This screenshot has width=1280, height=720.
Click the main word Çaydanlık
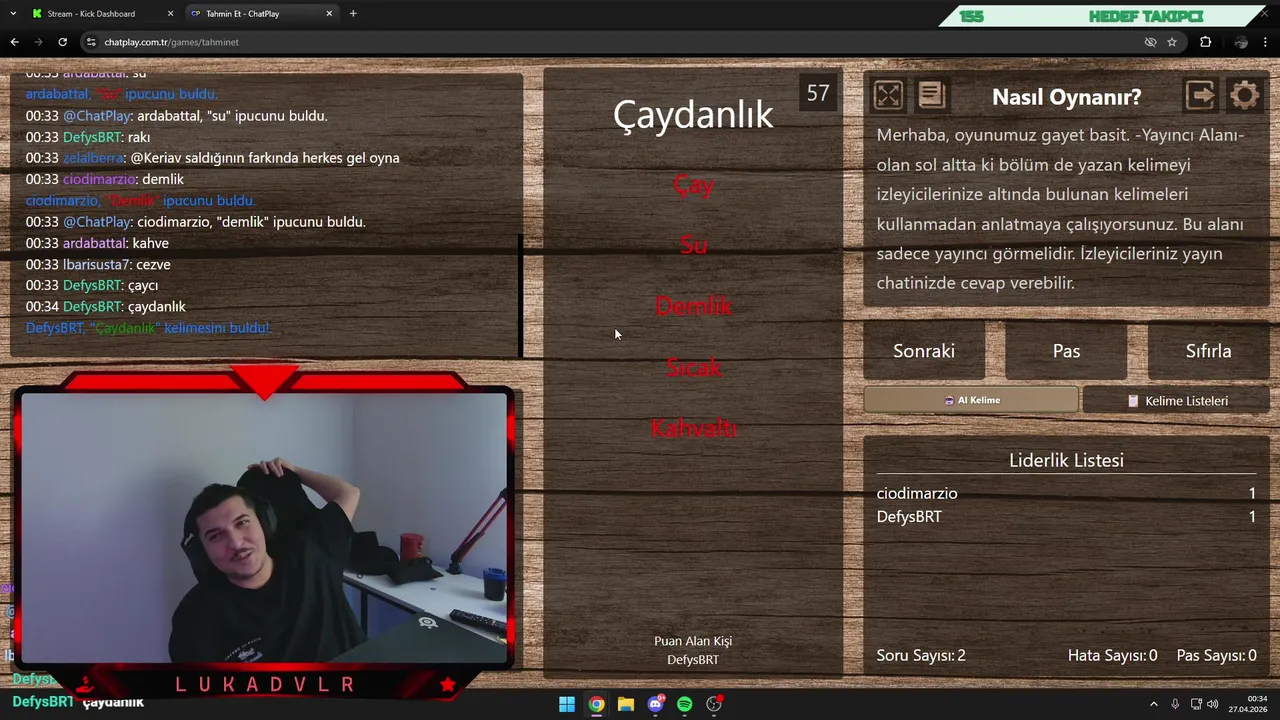(x=693, y=114)
